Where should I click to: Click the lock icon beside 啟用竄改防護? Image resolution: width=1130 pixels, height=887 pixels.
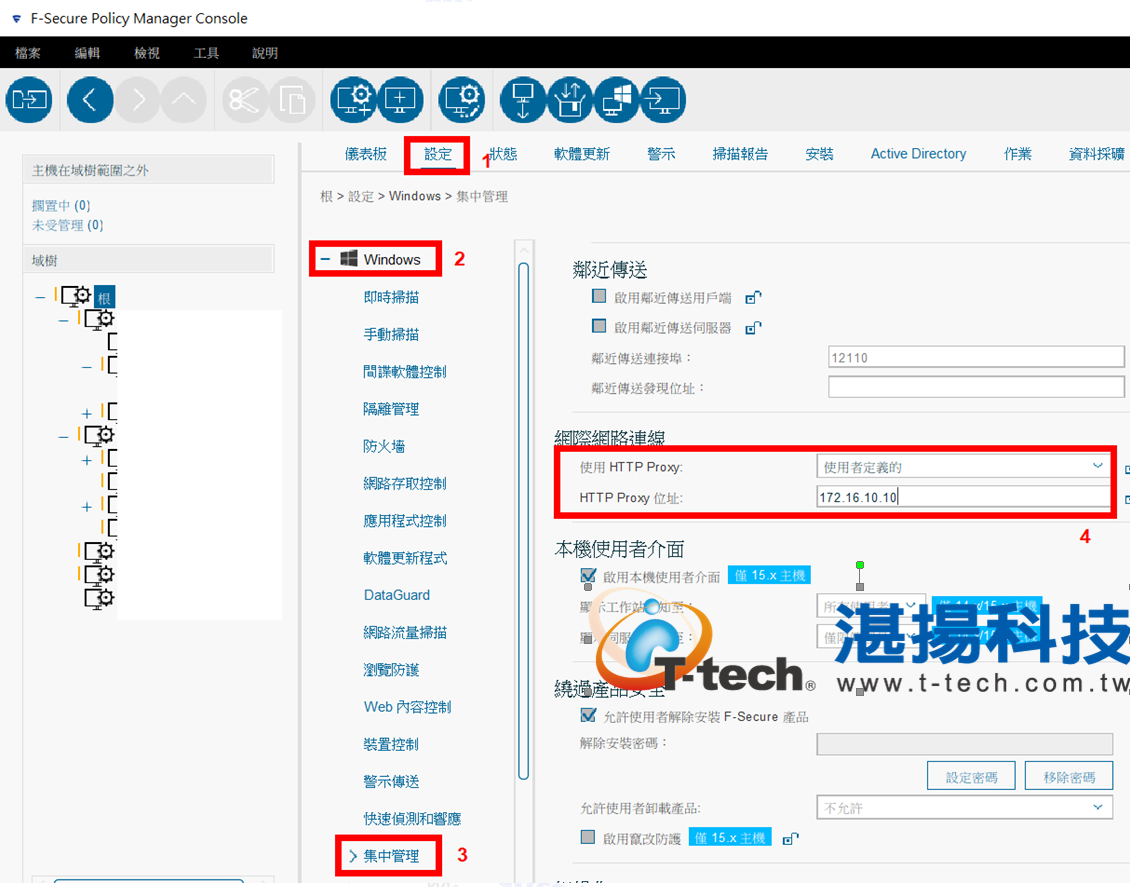point(791,838)
